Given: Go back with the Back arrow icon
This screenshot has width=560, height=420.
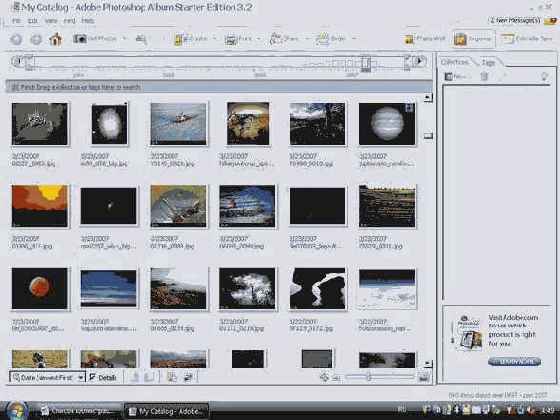Looking at the screenshot, I should (16, 39).
